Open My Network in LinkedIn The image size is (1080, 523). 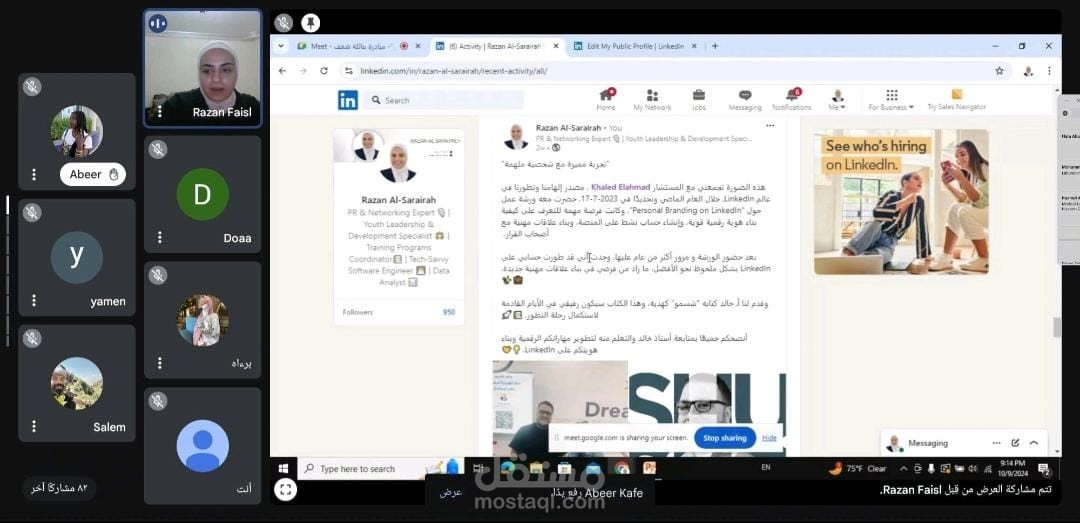[x=652, y=100]
